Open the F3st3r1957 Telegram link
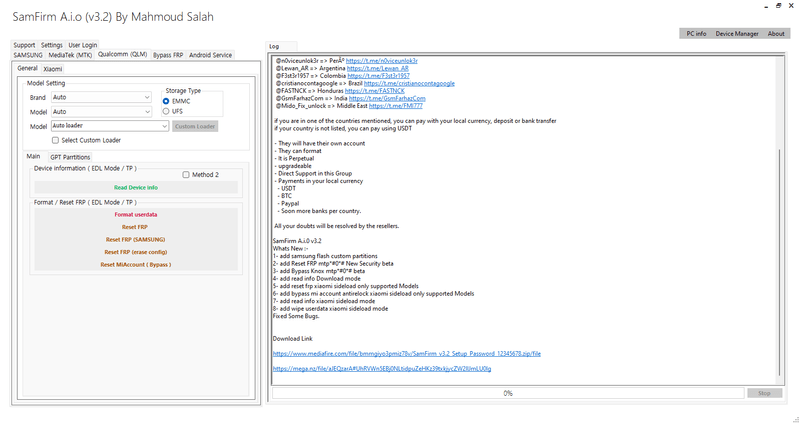The width and height of the screenshot is (800, 423). [379, 76]
